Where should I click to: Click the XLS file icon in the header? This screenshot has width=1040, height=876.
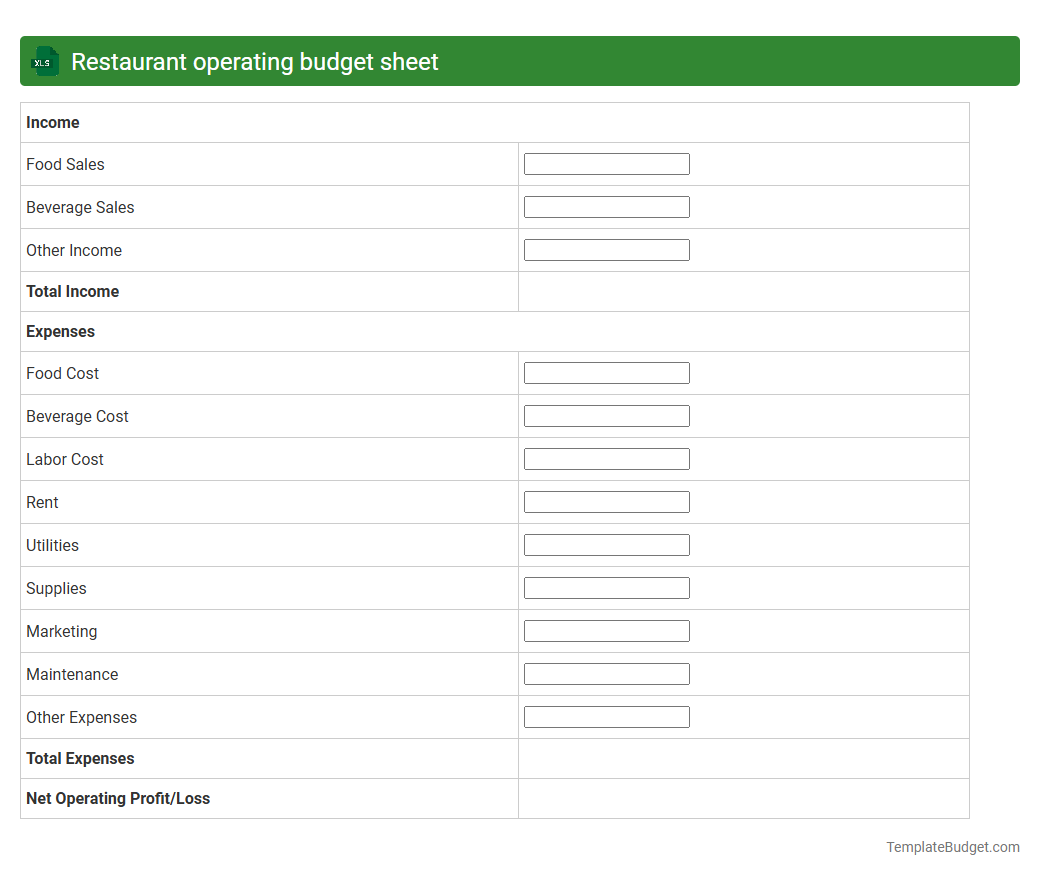point(44,61)
